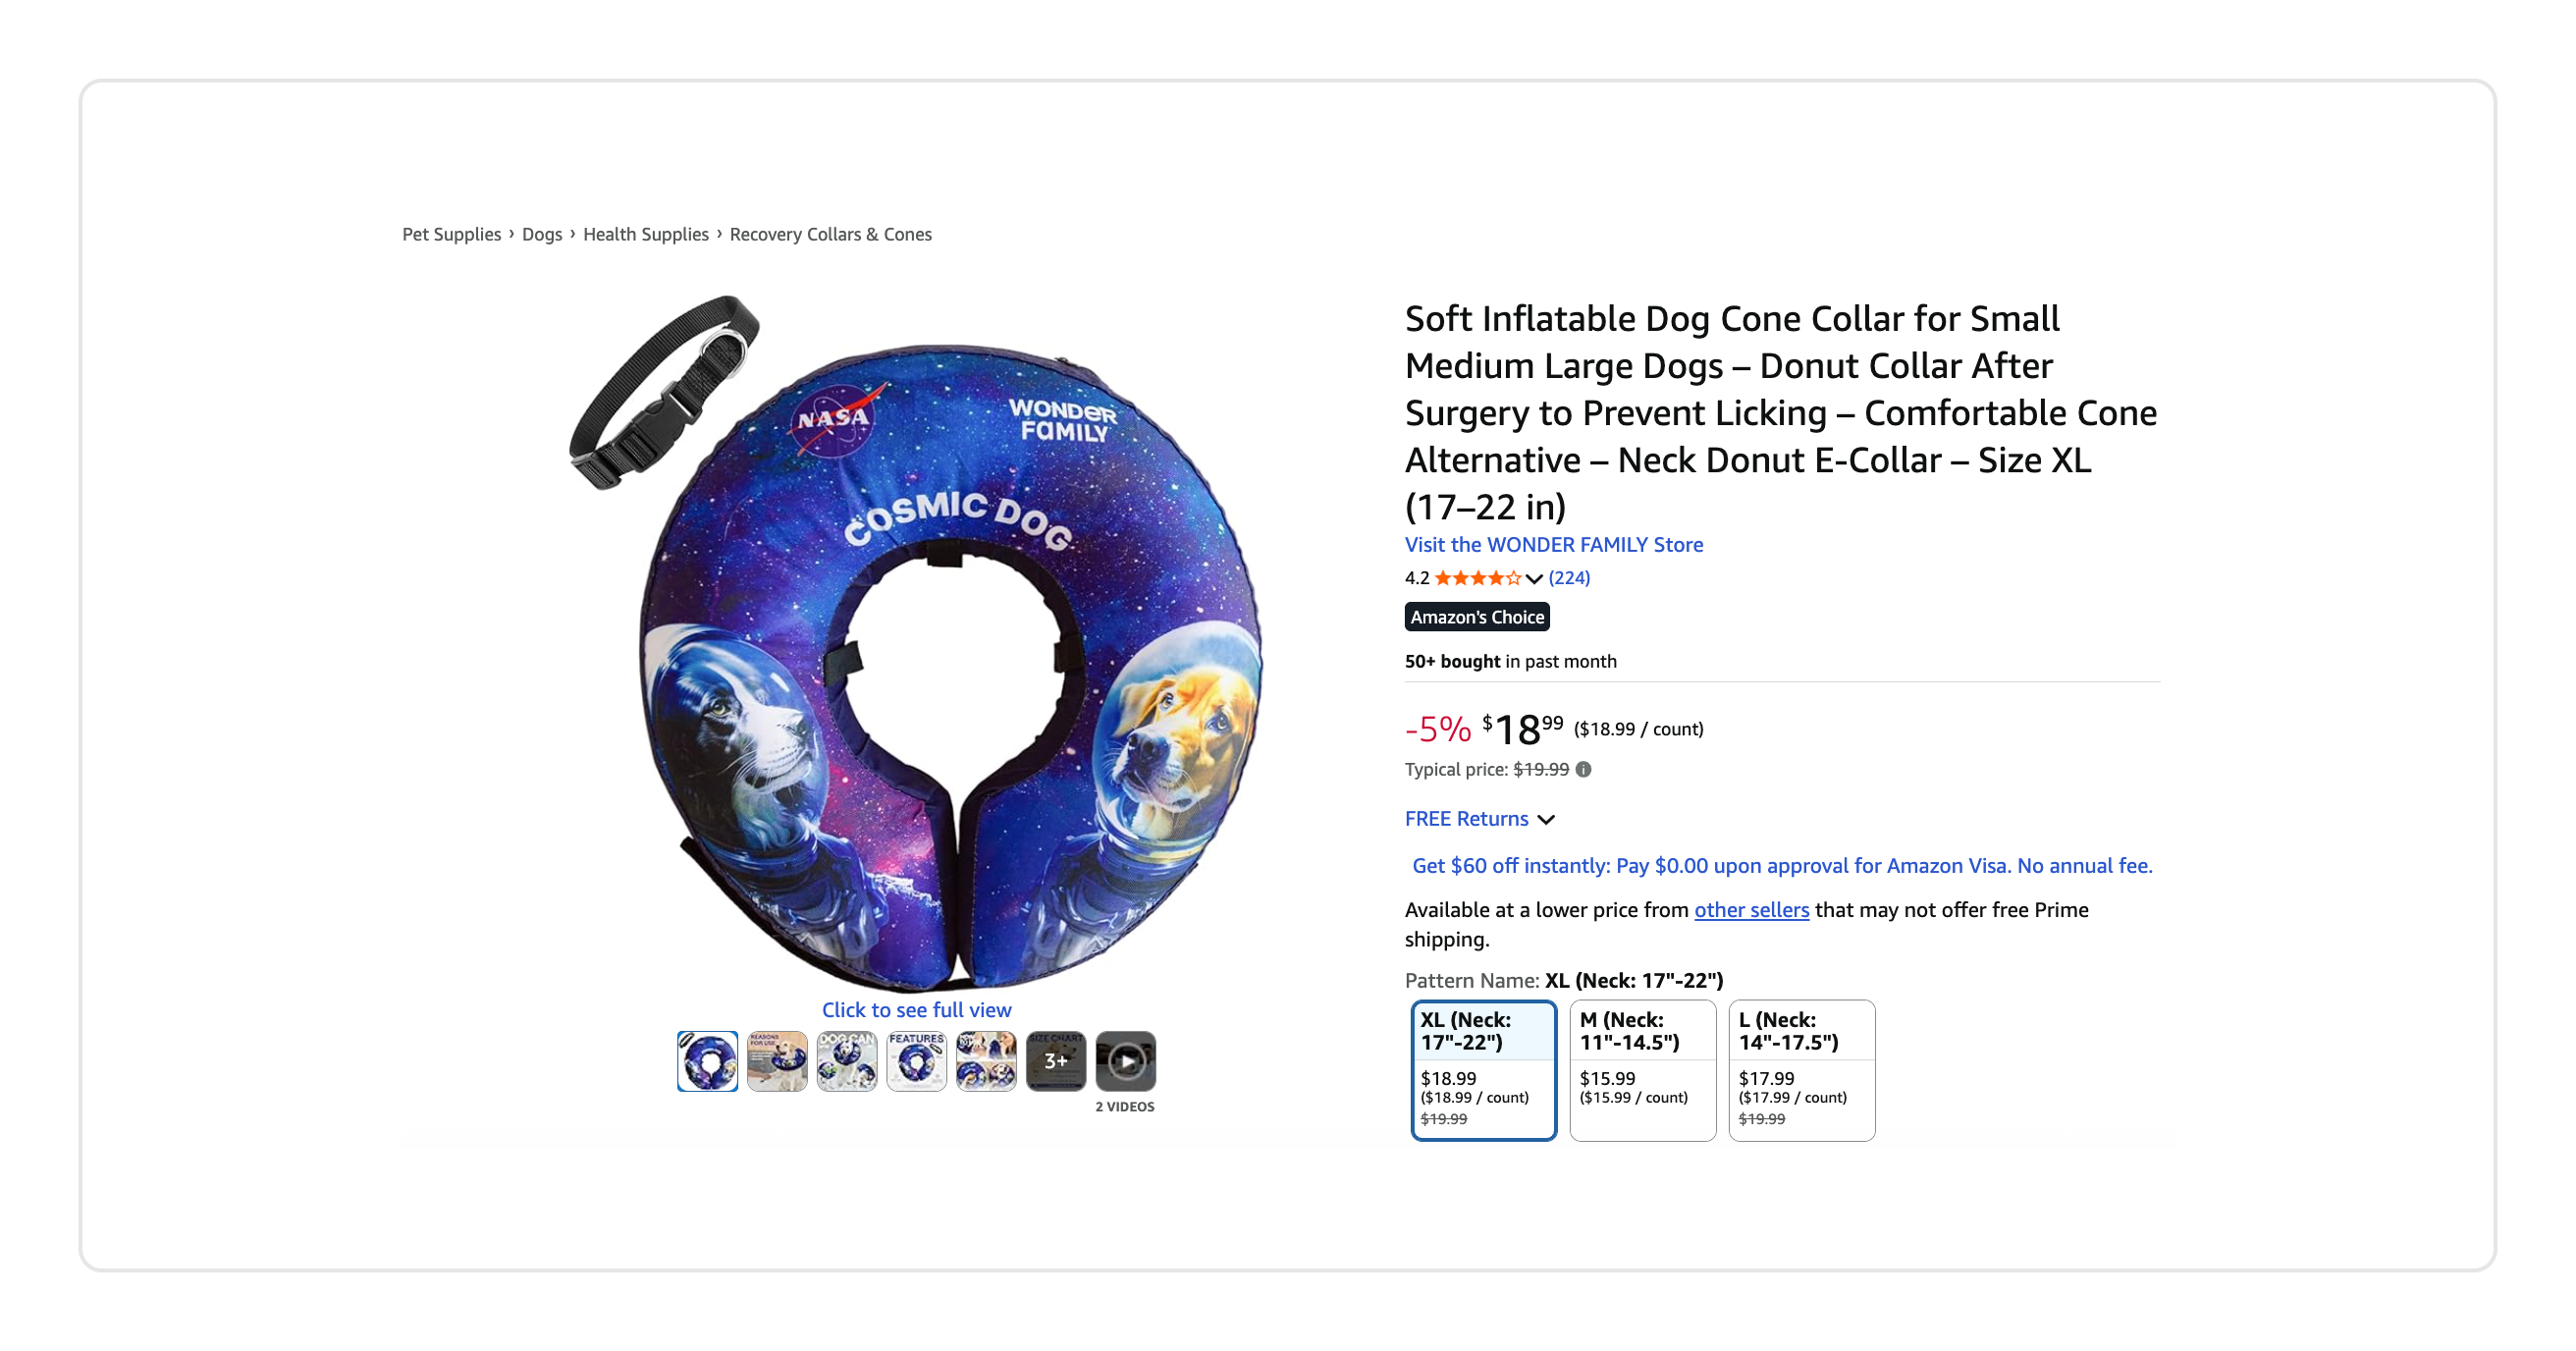Viewport: 2576px width, 1351px height.
Task: Click the star rating icons
Action: tap(1477, 578)
